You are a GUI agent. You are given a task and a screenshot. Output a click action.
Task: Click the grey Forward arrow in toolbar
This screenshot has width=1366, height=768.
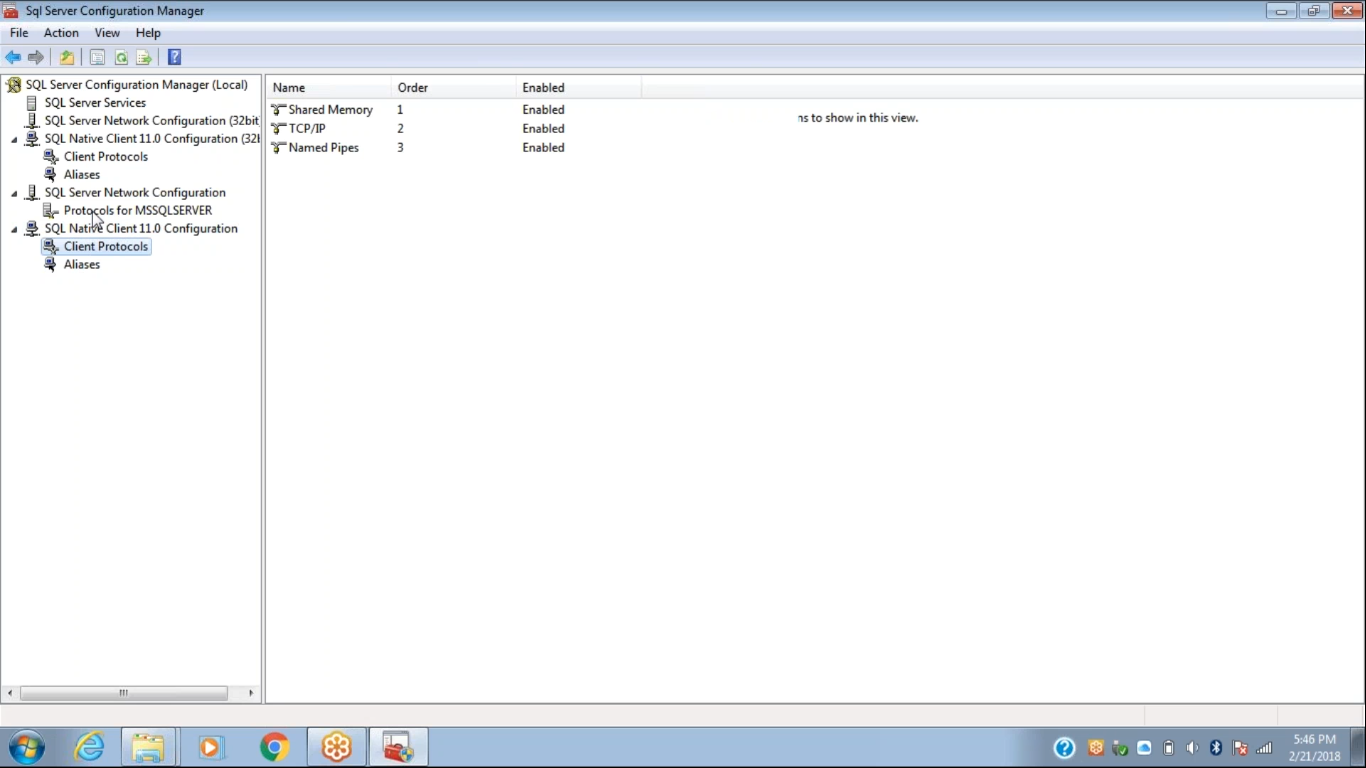[x=36, y=57]
